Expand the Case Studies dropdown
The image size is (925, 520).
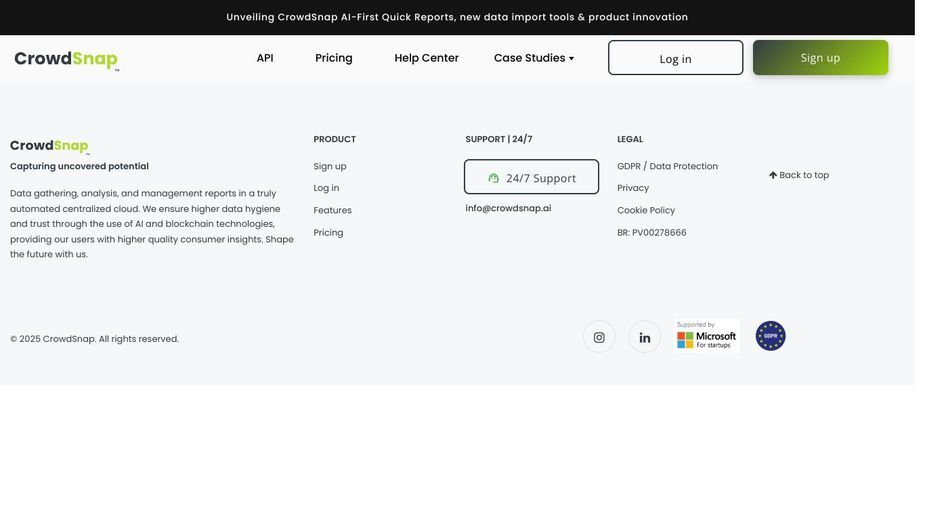pos(533,58)
